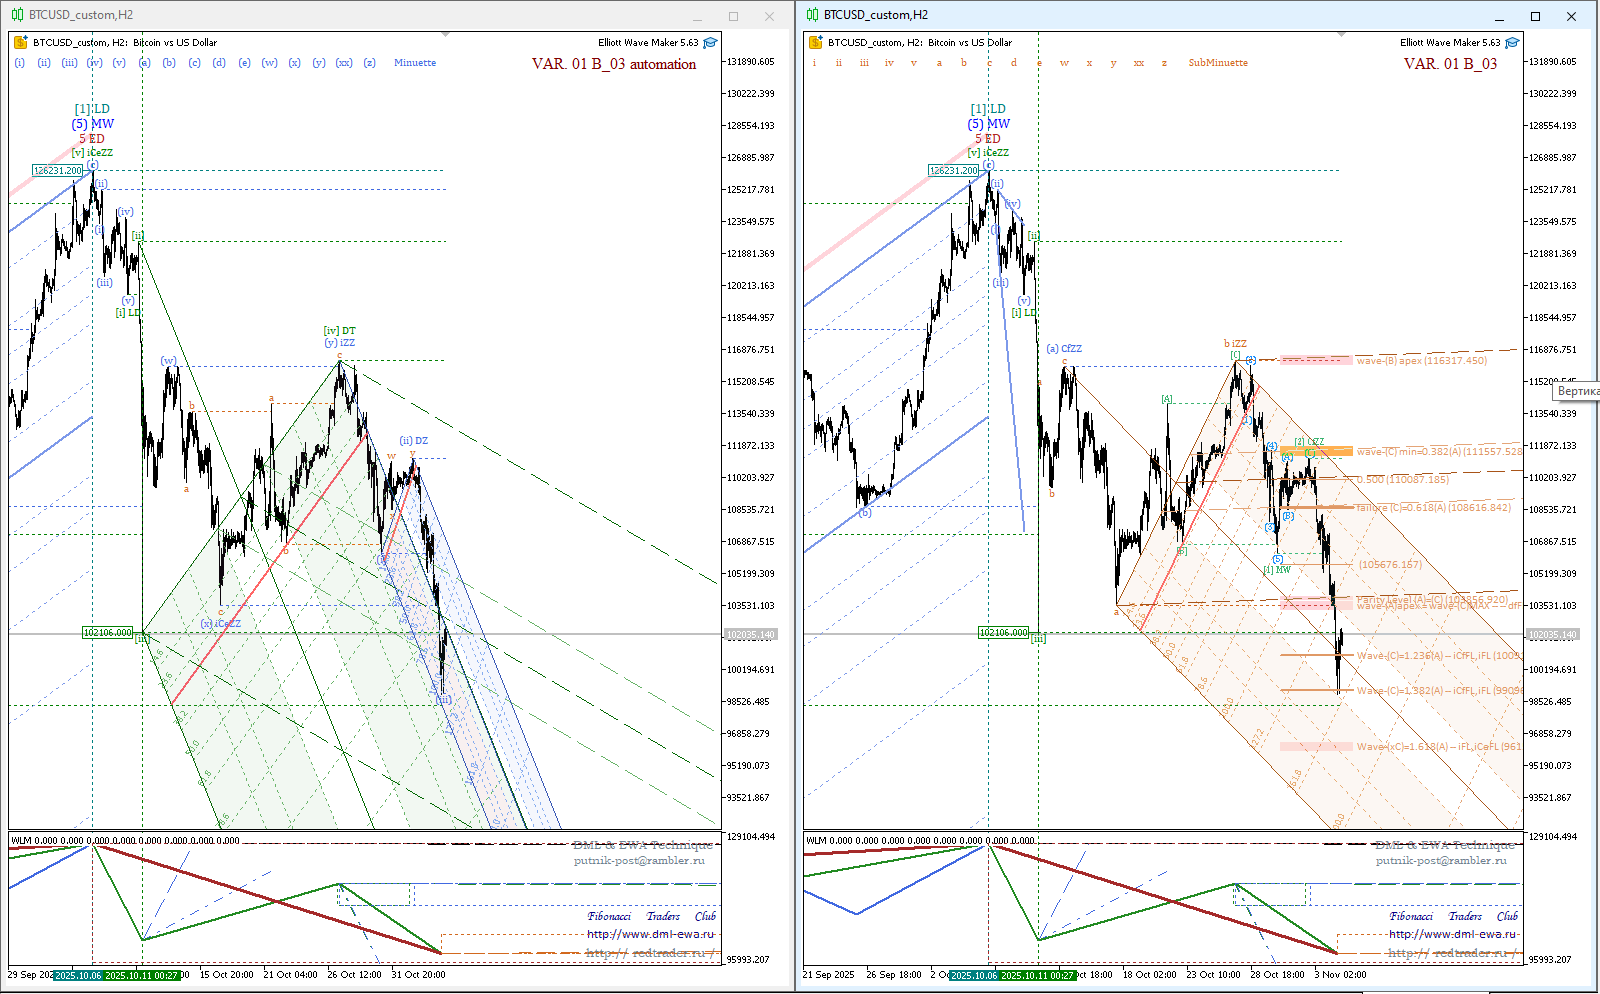Click candlestick icon in right window title bar
Image resolution: width=1600 pixels, height=994 pixels.
point(812,15)
